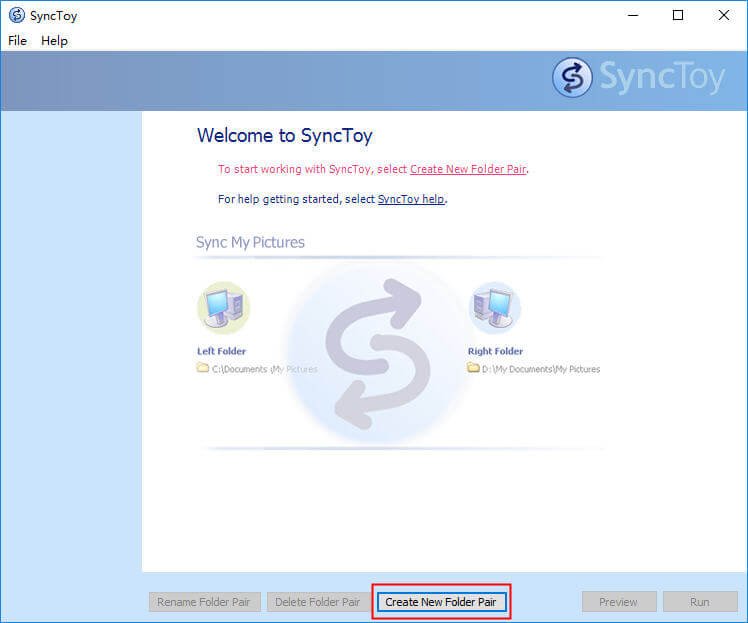Minimize the SyncToy window
Image resolution: width=748 pixels, height=623 pixels.
tap(633, 15)
